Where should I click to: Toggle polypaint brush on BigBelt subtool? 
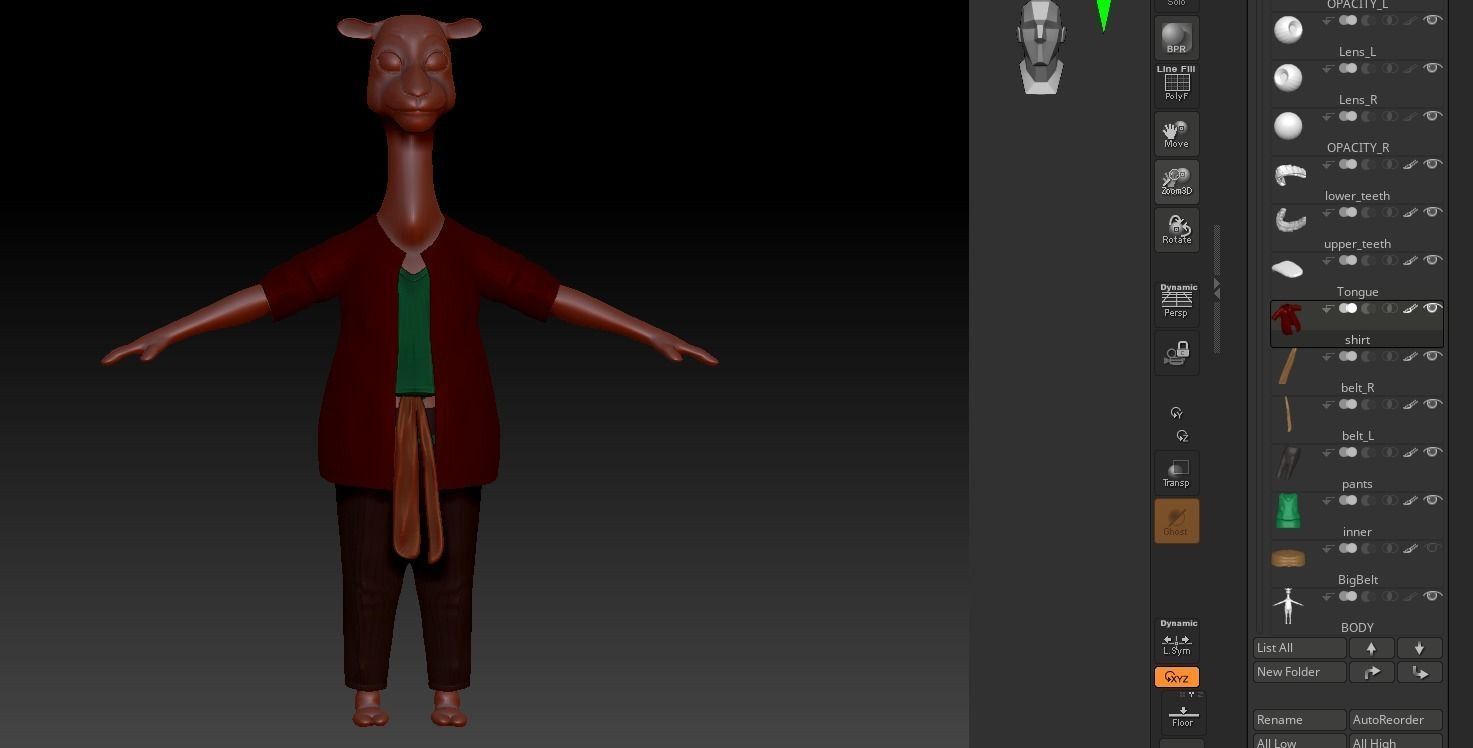[1410, 548]
